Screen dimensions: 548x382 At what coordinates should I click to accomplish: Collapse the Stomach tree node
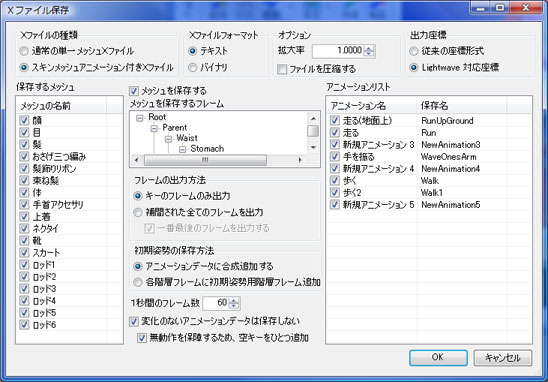182,149
